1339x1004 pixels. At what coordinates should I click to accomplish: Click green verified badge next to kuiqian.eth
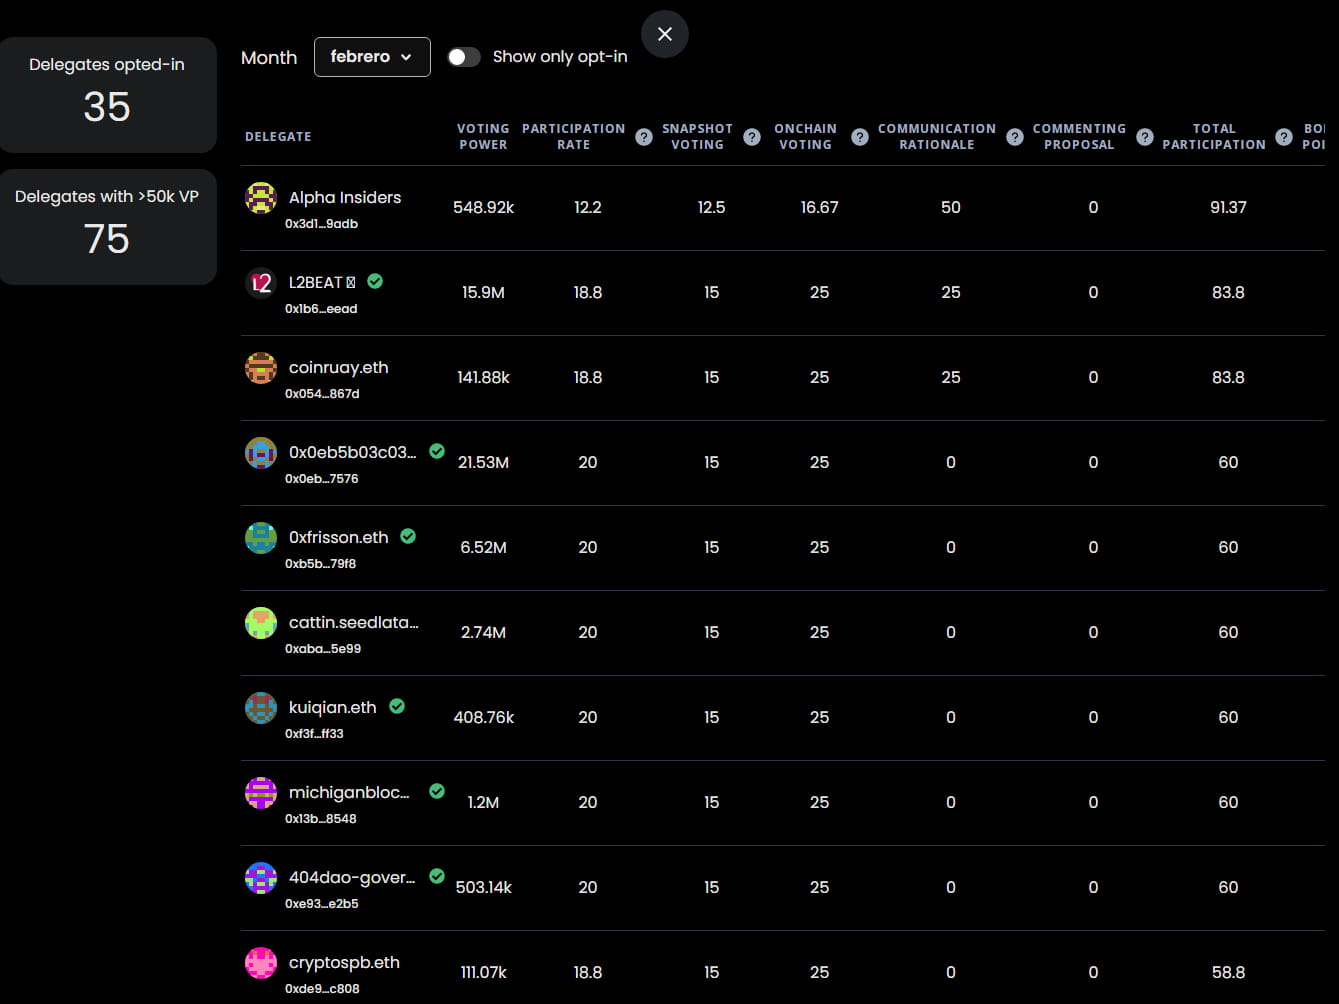click(x=397, y=706)
